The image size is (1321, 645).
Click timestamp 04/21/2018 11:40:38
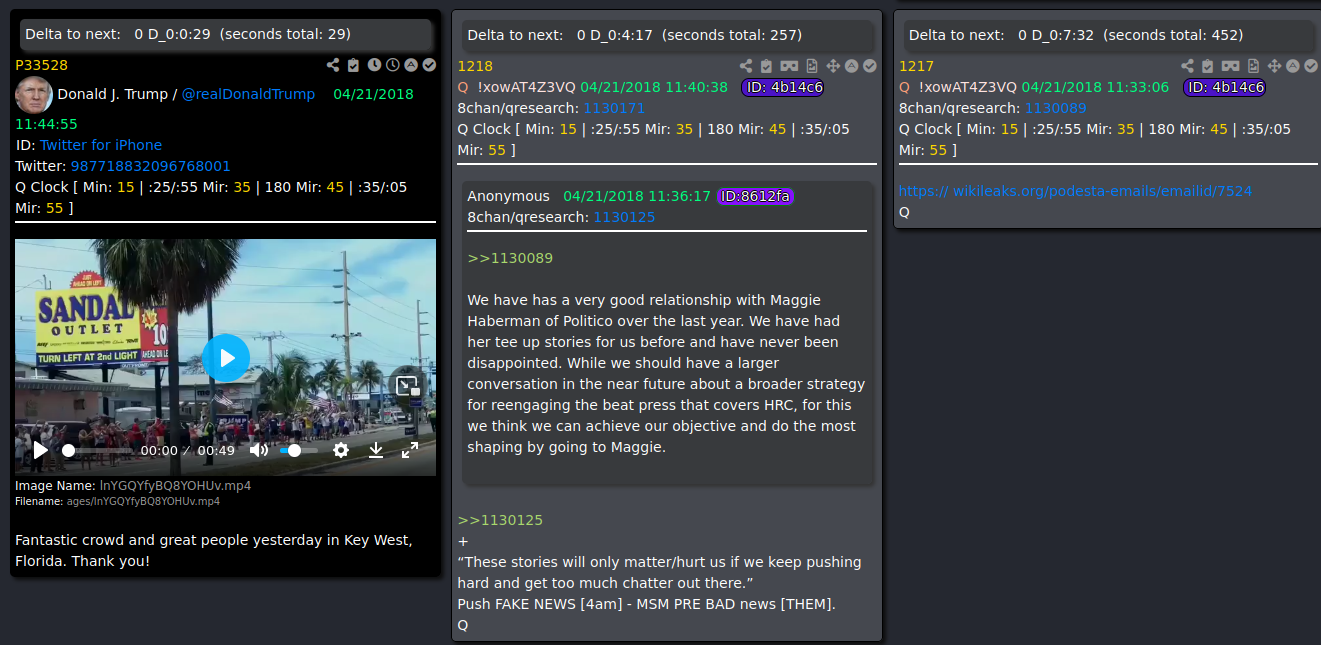coord(654,87)
